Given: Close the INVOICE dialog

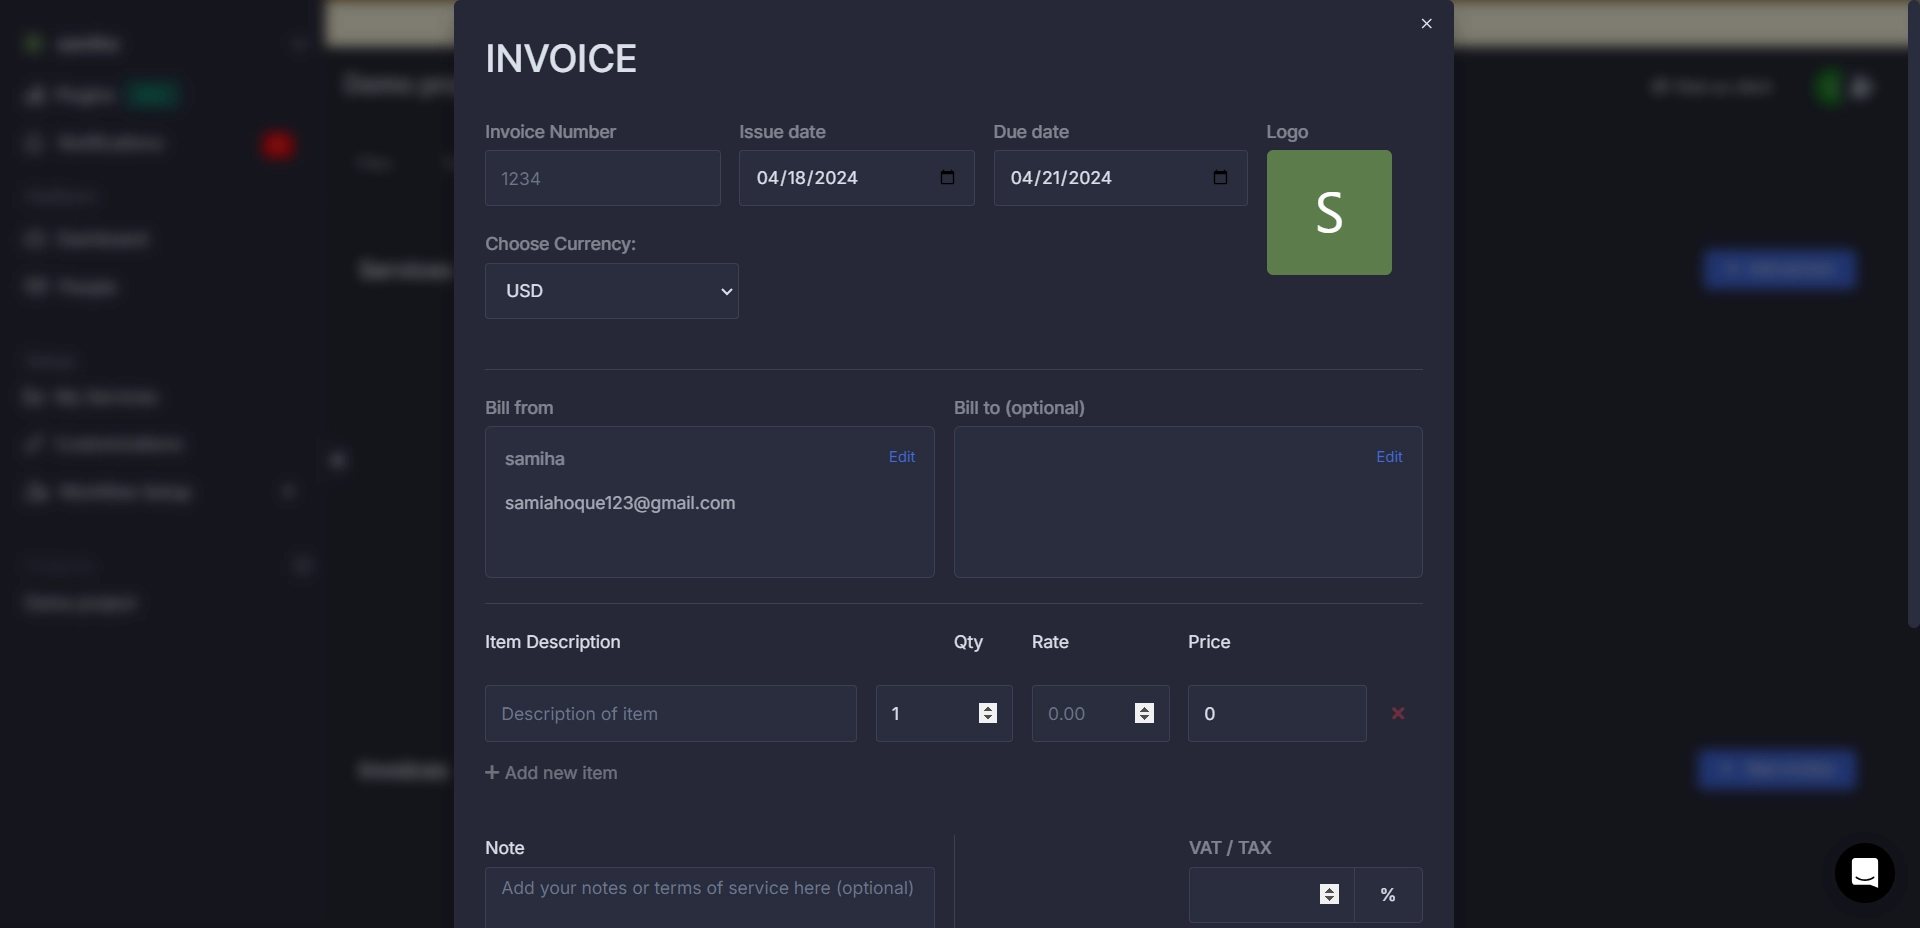Looking at the screenshot, I should click(x=1426, y=23).
